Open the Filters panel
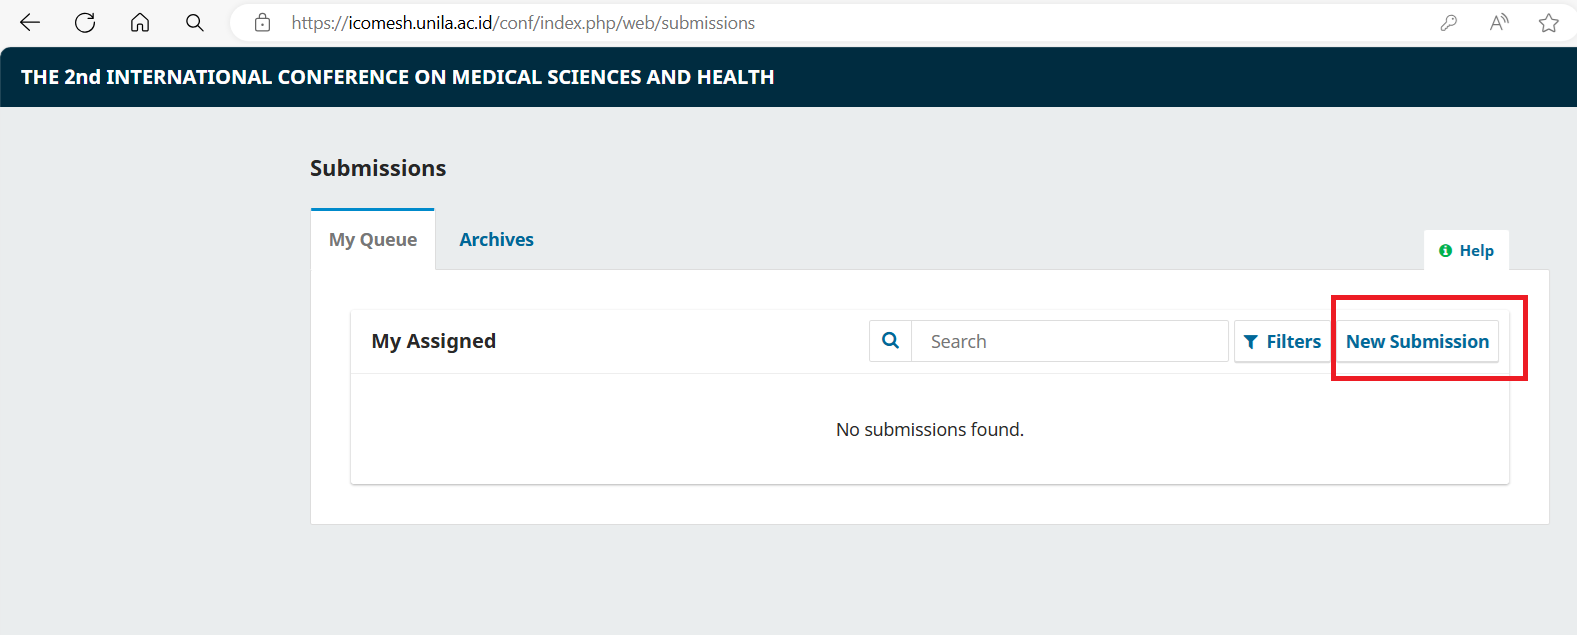The width and height of the screenshot is (1577, 635). (x=1282, y=342)
